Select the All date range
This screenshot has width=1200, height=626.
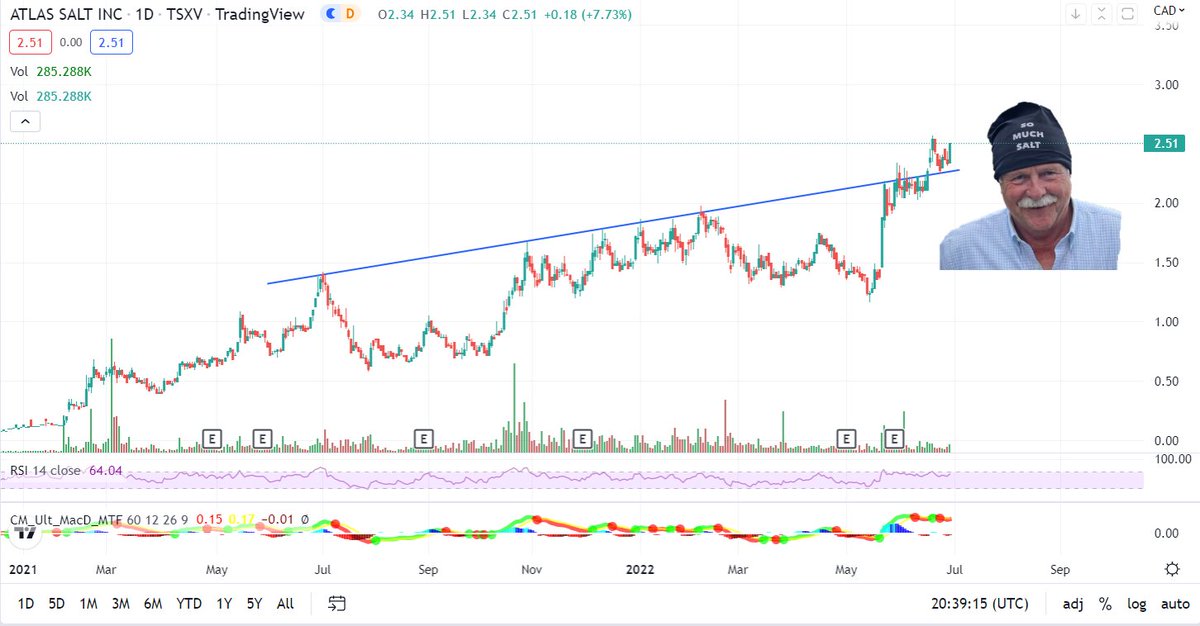point(285,604)
